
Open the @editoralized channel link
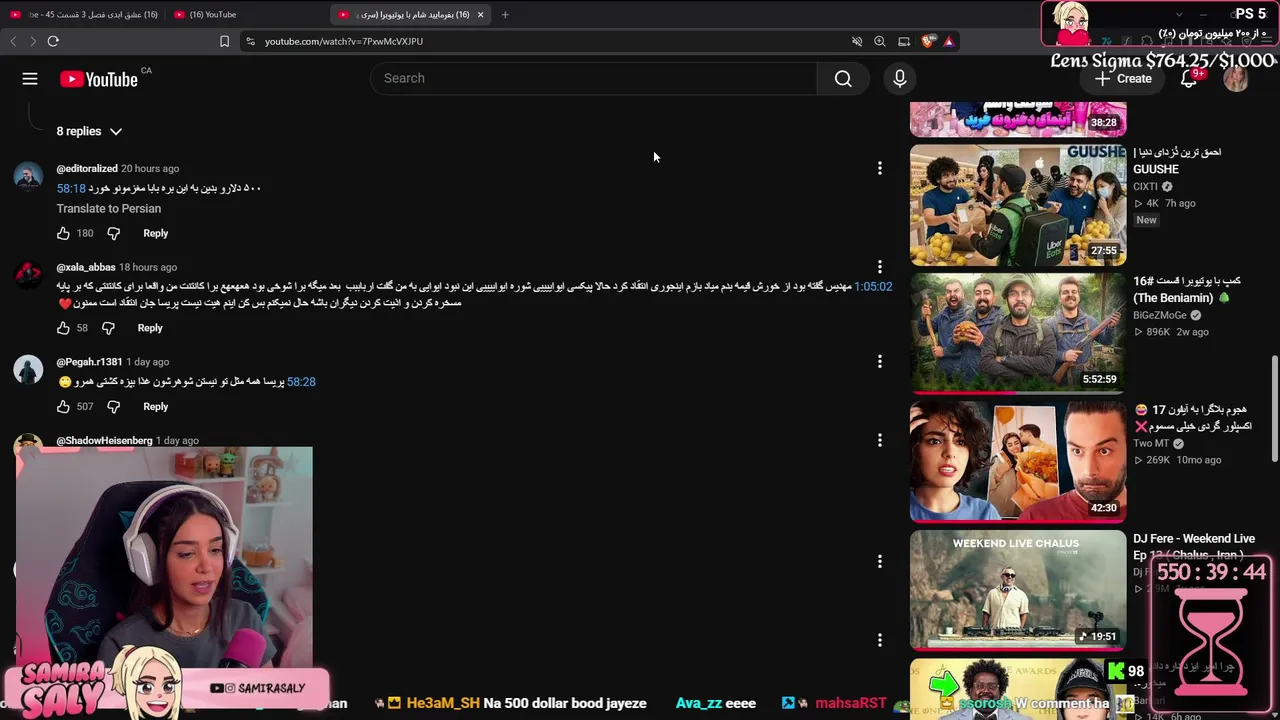click(87, 169)
